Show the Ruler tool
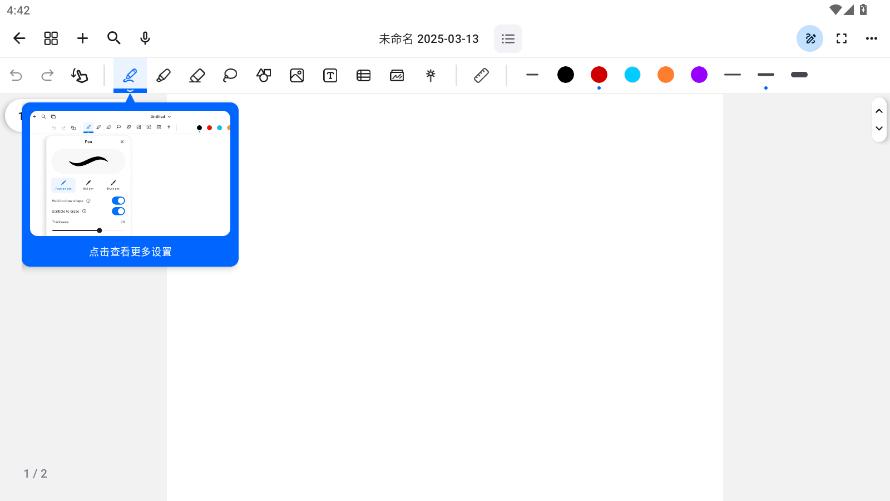This screenshot has height=501, width=890. coord(481,75)
